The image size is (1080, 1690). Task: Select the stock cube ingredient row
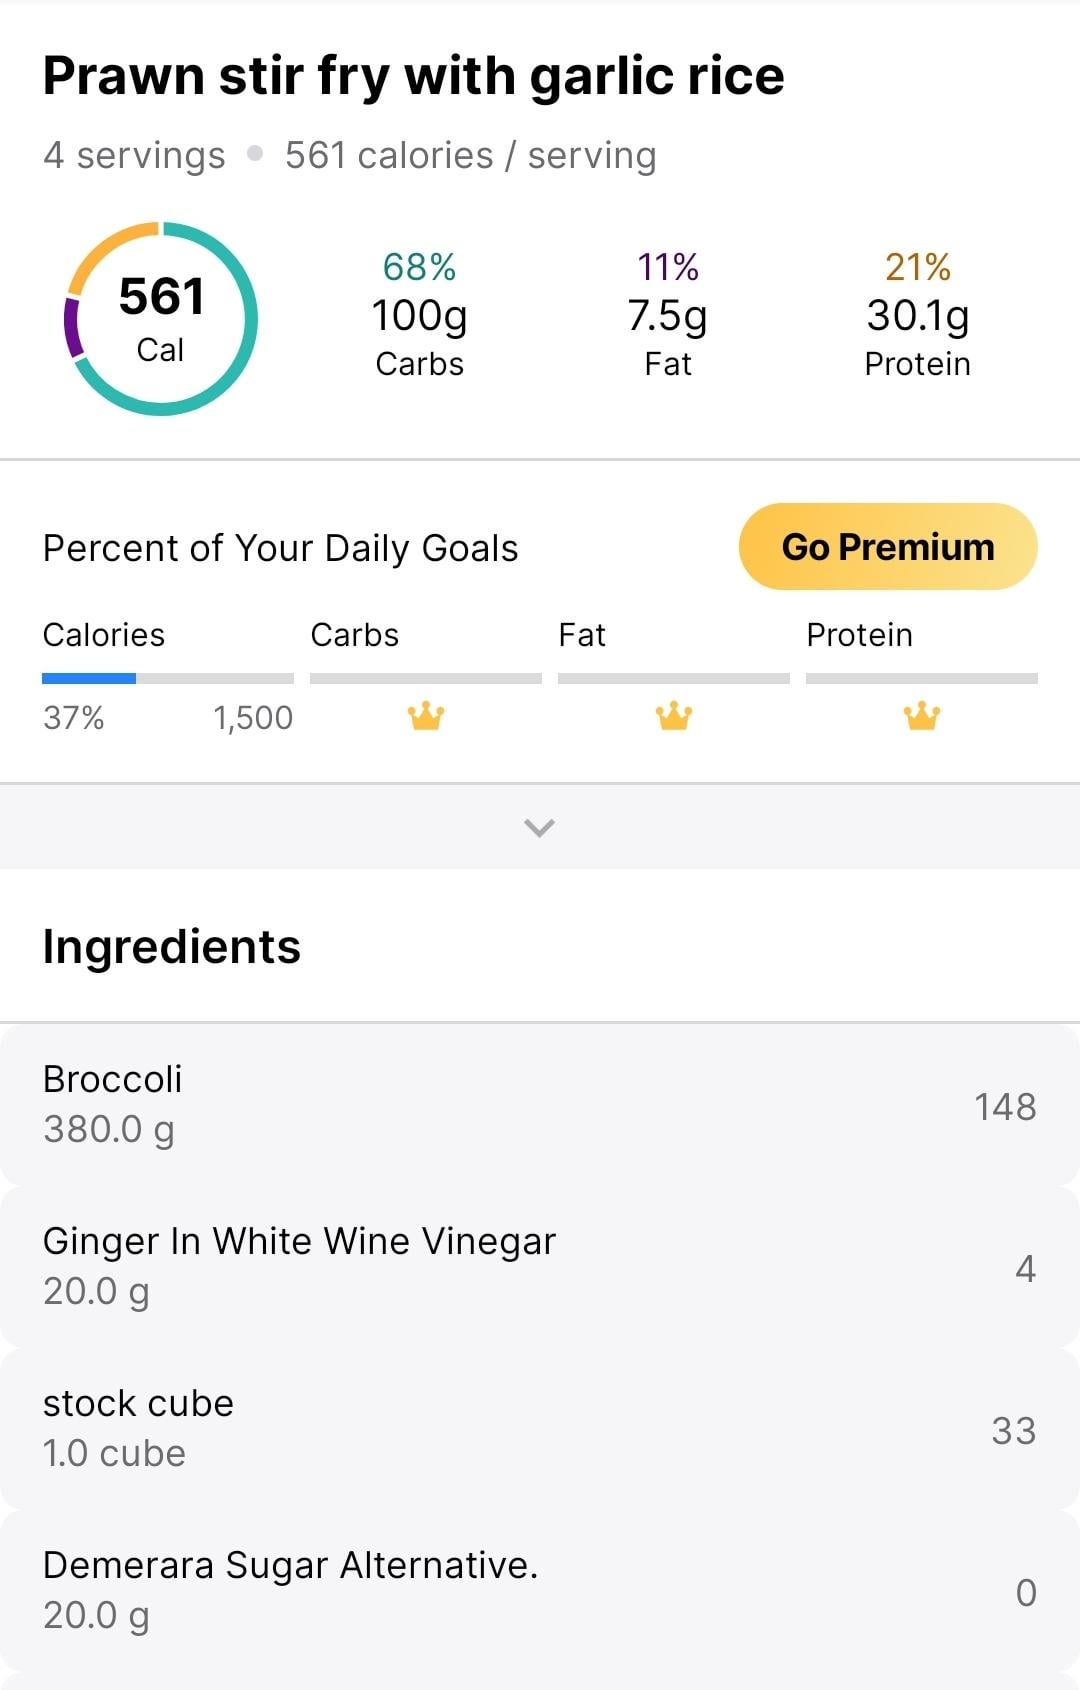[540, 1429]
